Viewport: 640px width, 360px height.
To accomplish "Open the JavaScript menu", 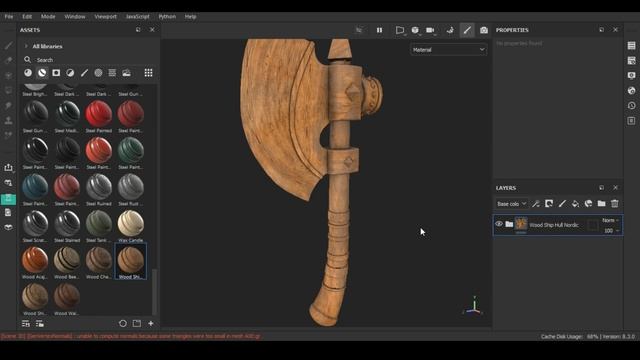I will tap(138, 17).
